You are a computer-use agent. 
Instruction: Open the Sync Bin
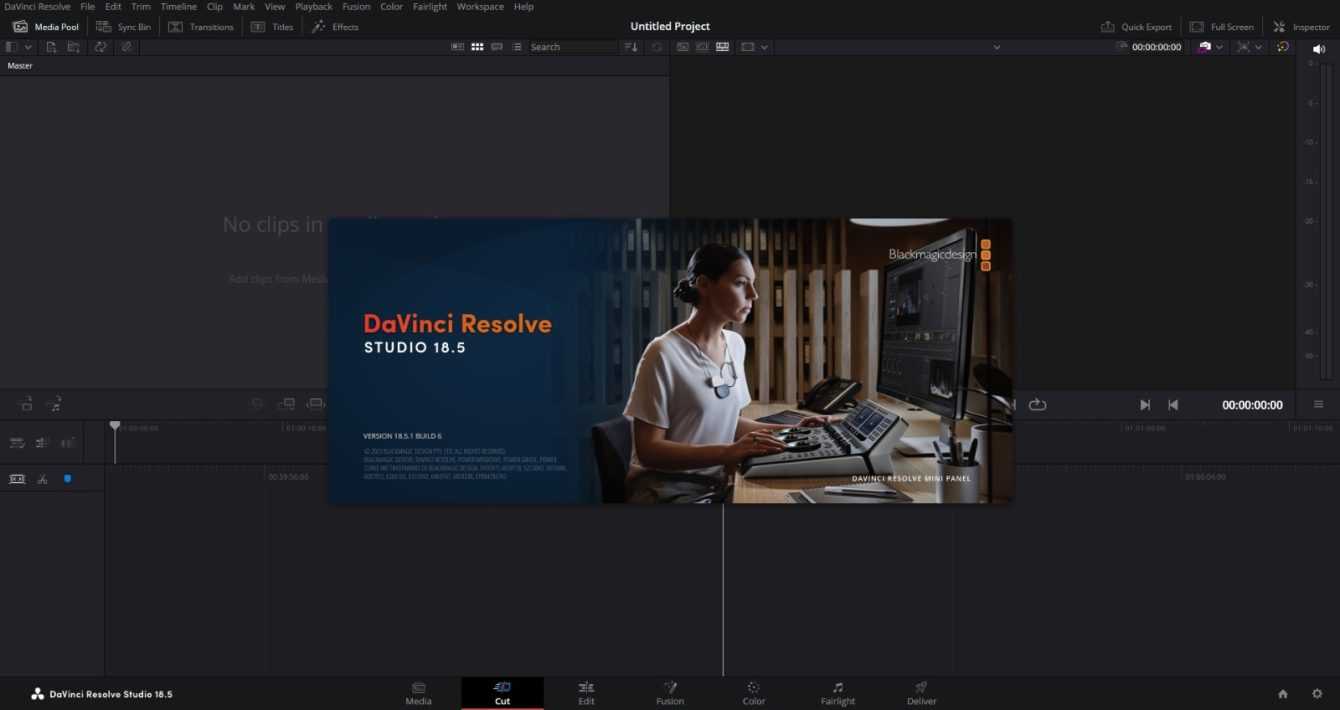pyautogui.click(x=124, y=26)
